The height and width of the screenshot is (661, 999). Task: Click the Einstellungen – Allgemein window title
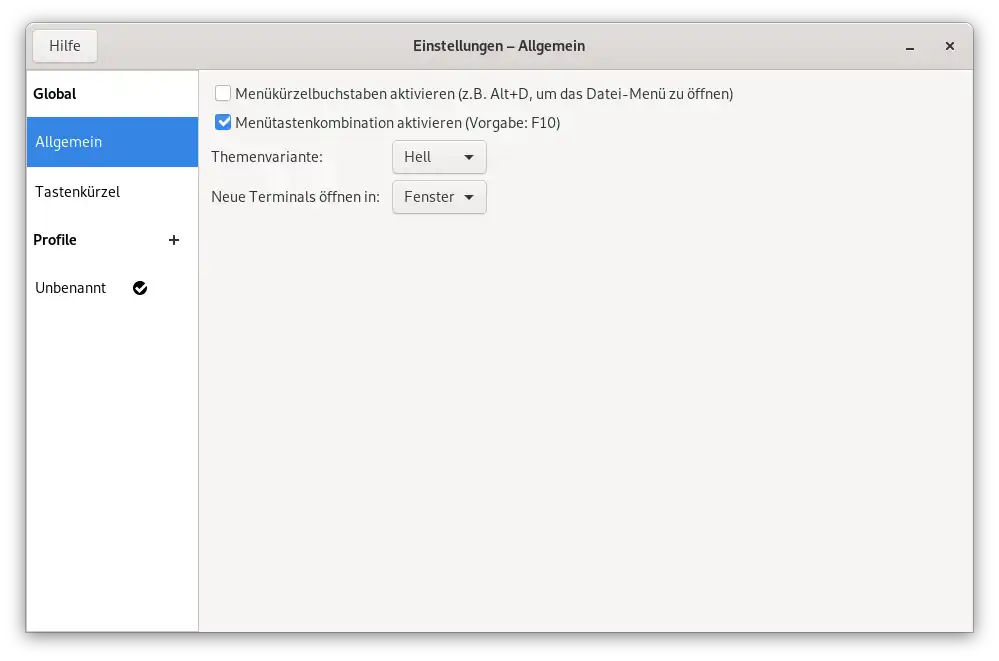pyautogui.click(x=499, y=46)
